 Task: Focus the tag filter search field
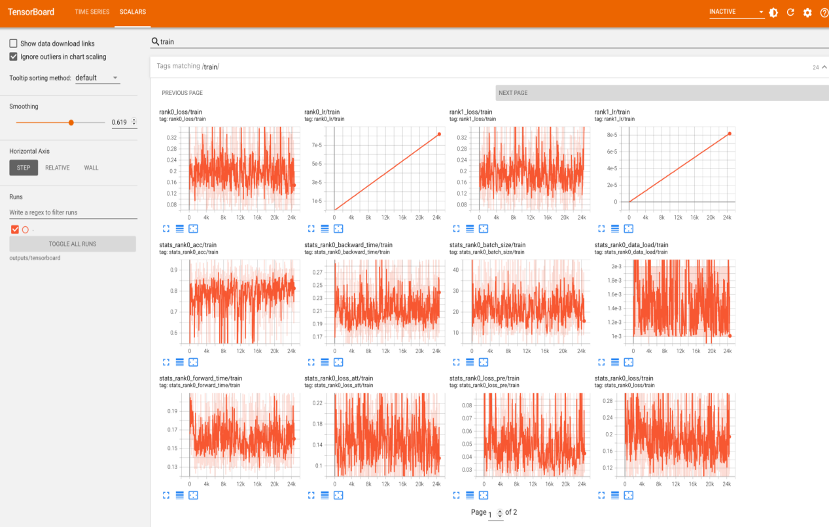pyautogui.click(x=492, y=41)
